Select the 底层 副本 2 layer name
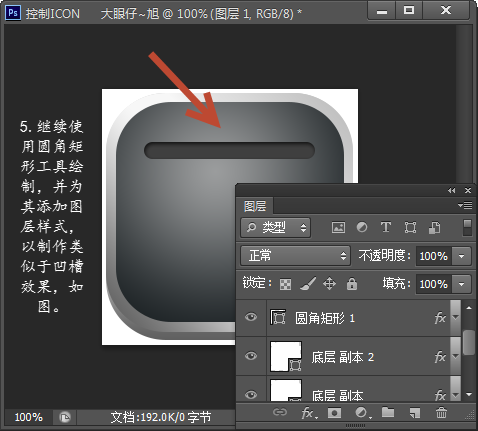Image resolution: width=478 pixels, height=431 pixels. tap(343, 357)
